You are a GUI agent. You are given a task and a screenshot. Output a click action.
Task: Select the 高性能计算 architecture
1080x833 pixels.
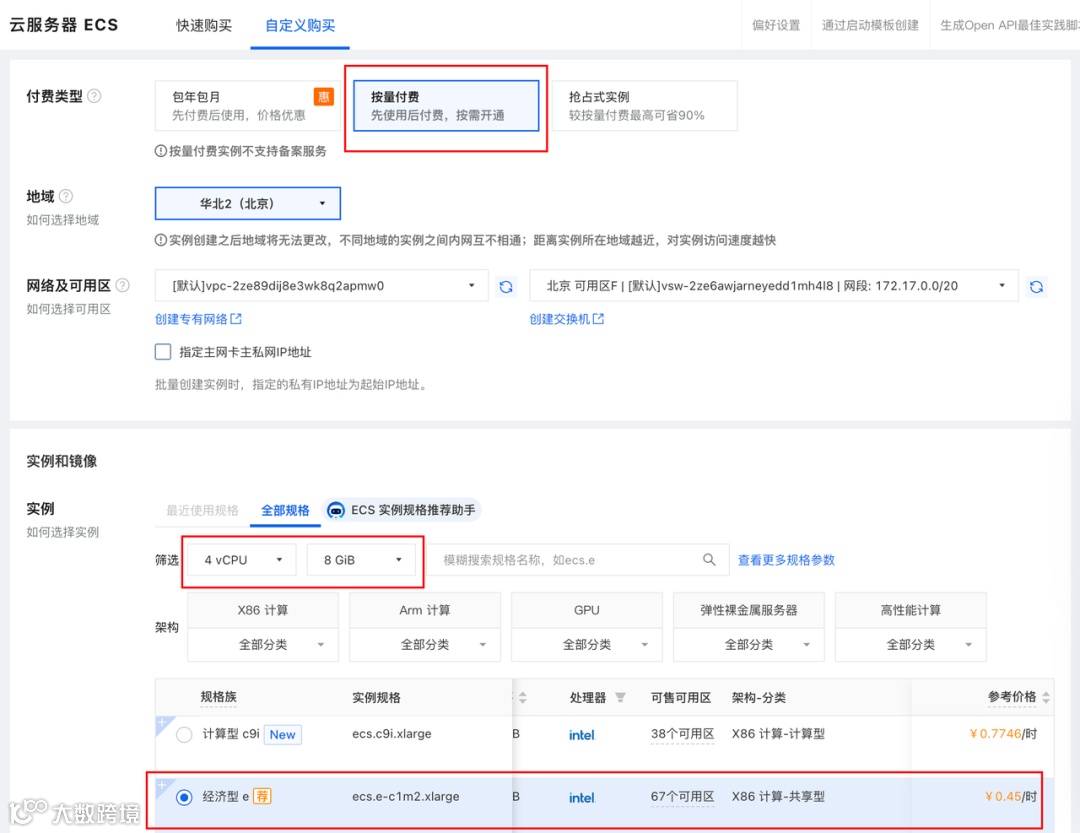(x=911, y=610)
